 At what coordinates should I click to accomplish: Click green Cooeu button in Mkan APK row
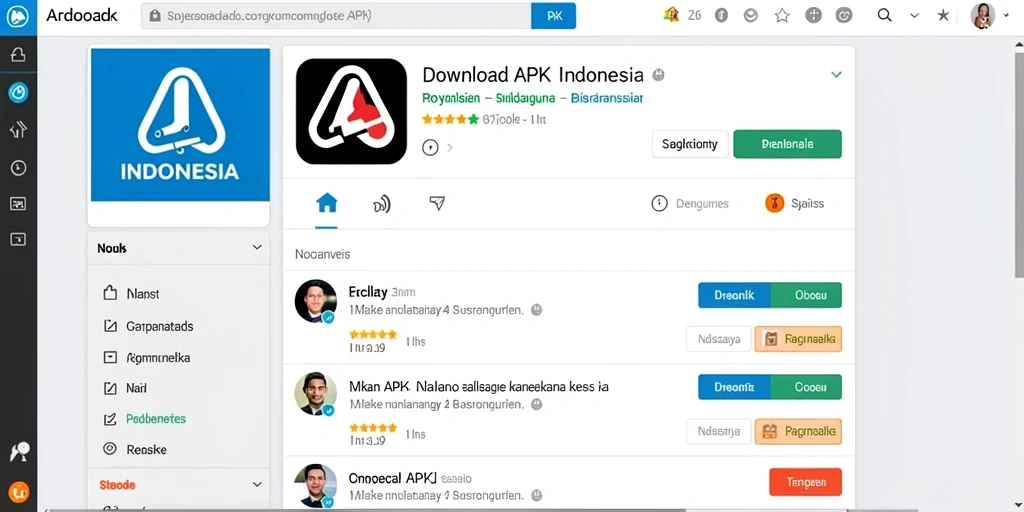tap(807, 387)
